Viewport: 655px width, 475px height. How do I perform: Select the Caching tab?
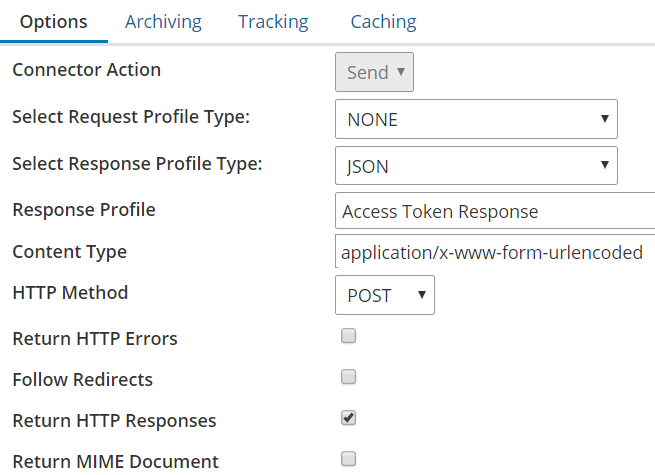tap(383, 21)
